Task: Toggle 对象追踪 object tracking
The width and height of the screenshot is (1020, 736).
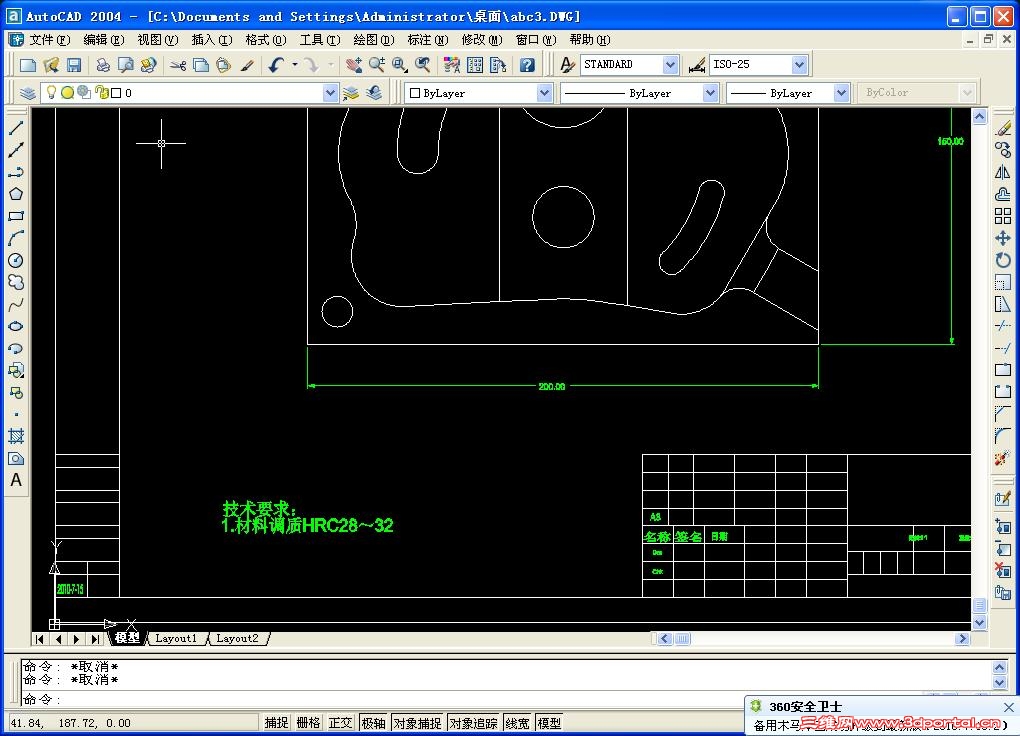Action: pos(474,723)
